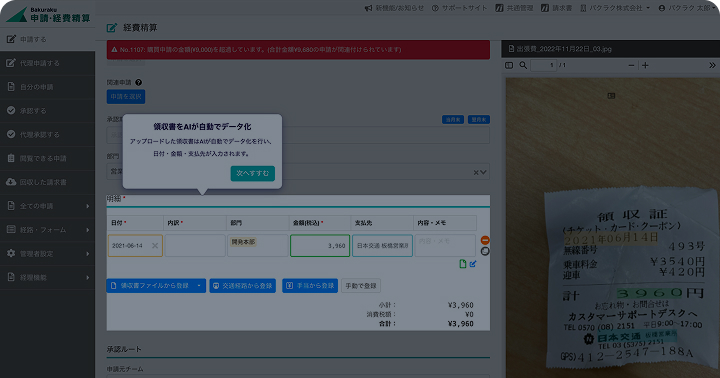The height and width of the screenshot is (378, 720).
Task: Zoom out with the minus icon in the viewer
Action: click(x=631, y=65)
